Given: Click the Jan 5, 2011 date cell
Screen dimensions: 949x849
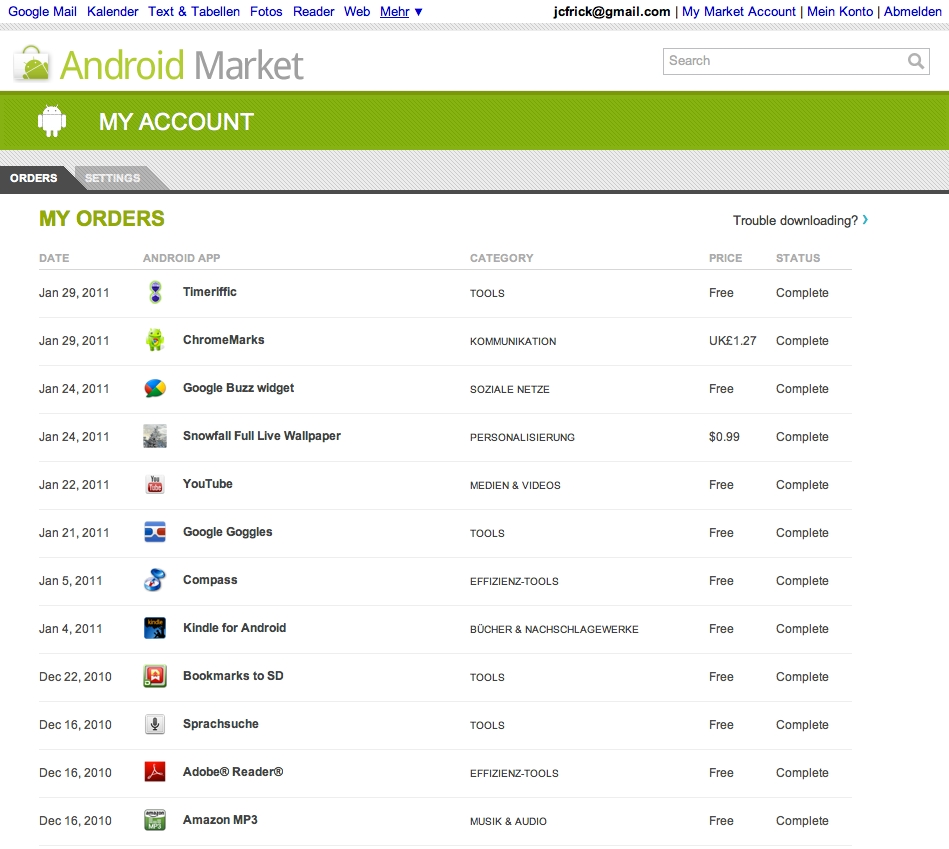Looking at the screenshot, I should click(70, 580).
